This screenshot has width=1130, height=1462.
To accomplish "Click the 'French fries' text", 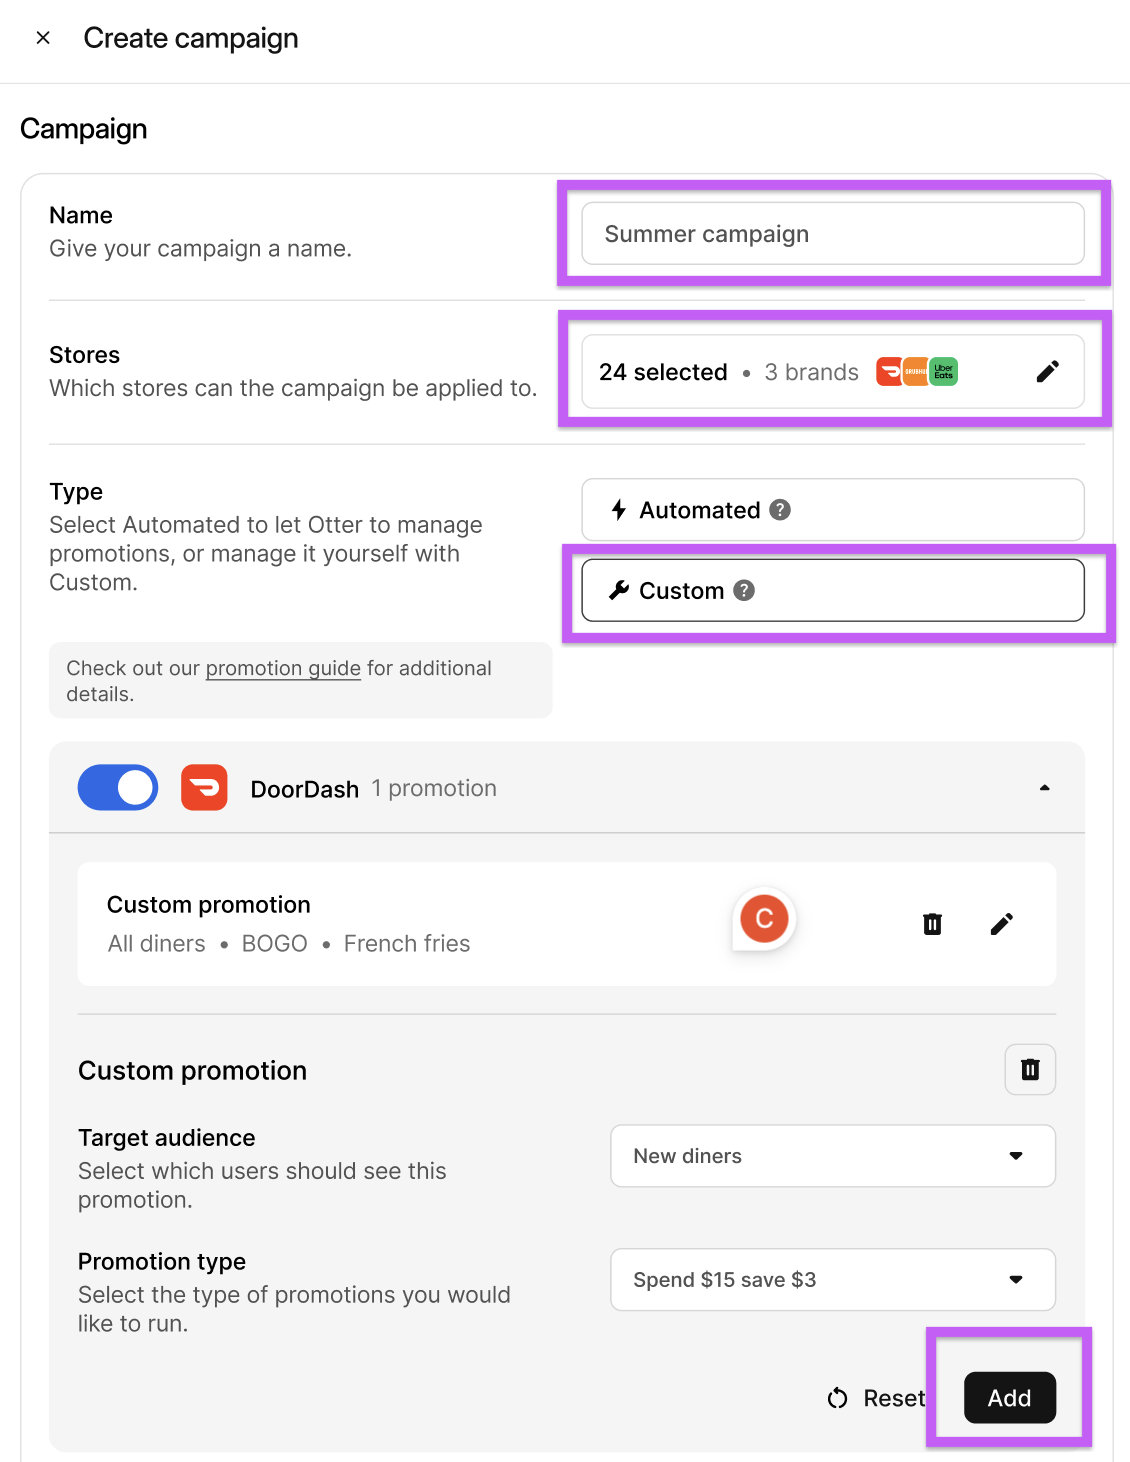I will pyautogui.click(x=407, y=944).
